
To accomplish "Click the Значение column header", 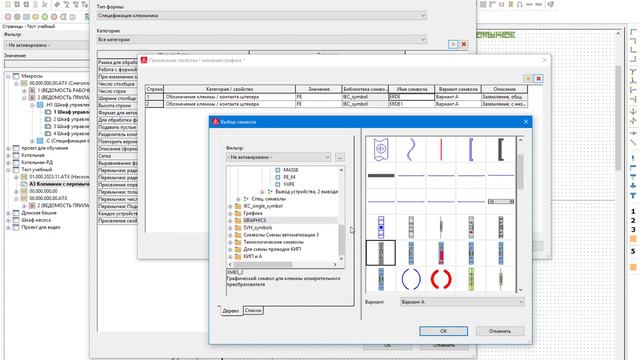I will point(319,89).
